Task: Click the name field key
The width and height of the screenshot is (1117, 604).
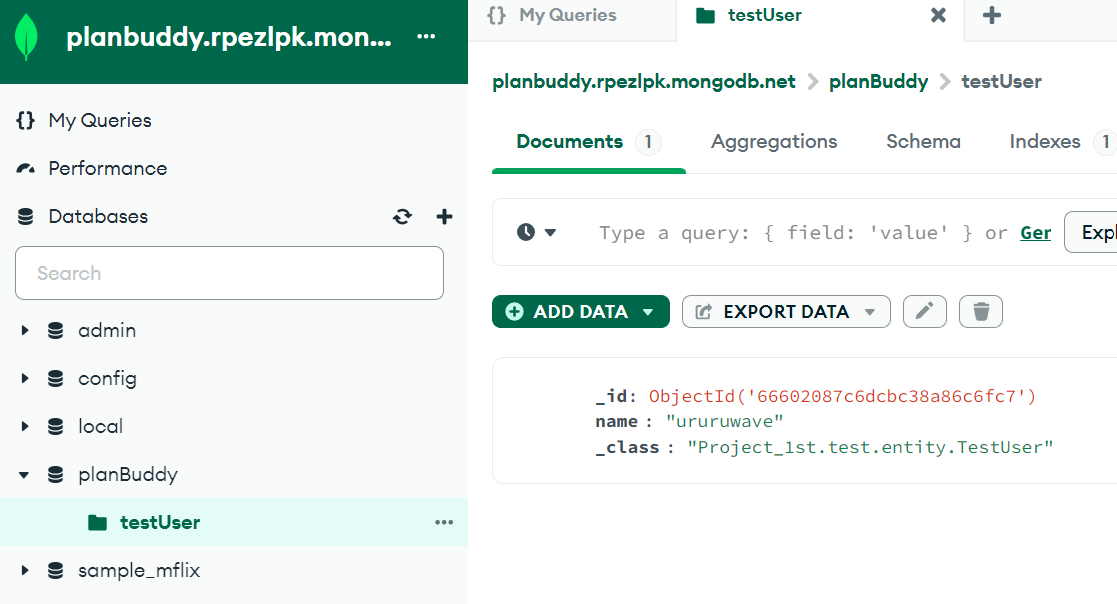Action: click(x=617, y=422)
